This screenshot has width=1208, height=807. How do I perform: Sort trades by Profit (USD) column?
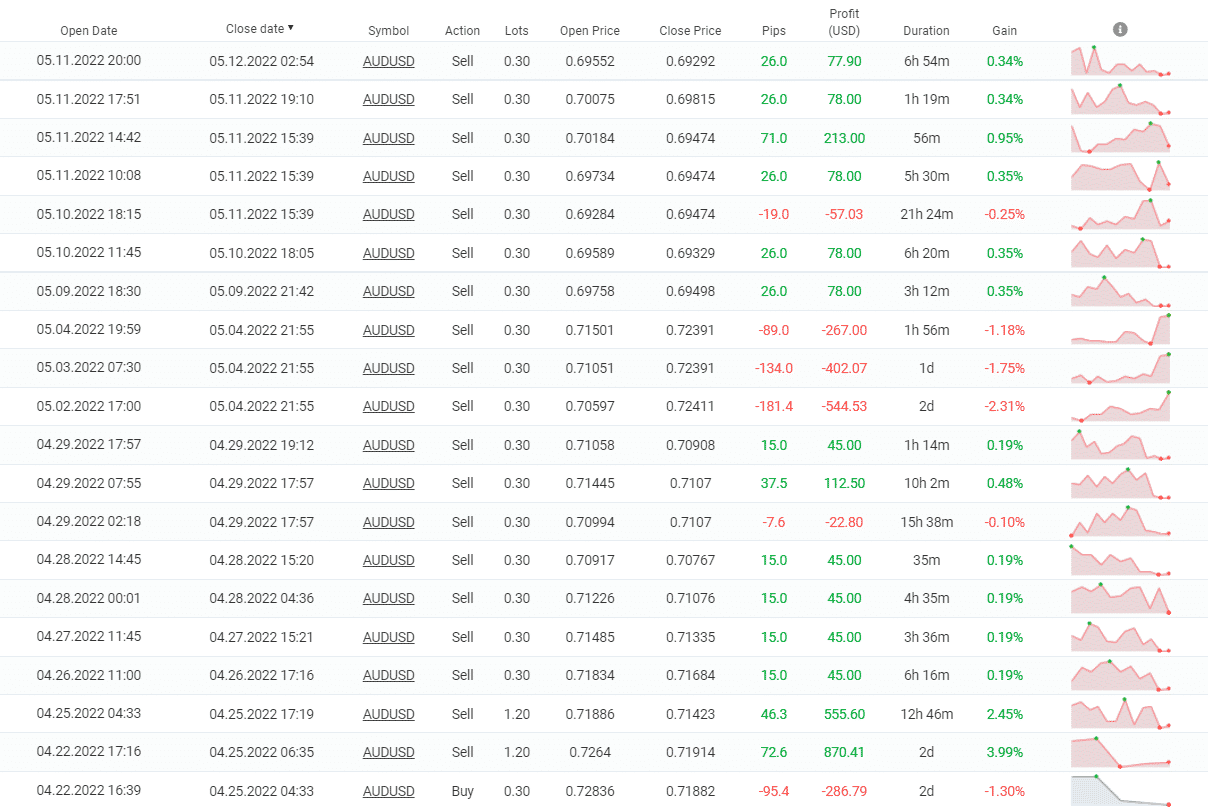pyautogui.click(x=844, y=22)
